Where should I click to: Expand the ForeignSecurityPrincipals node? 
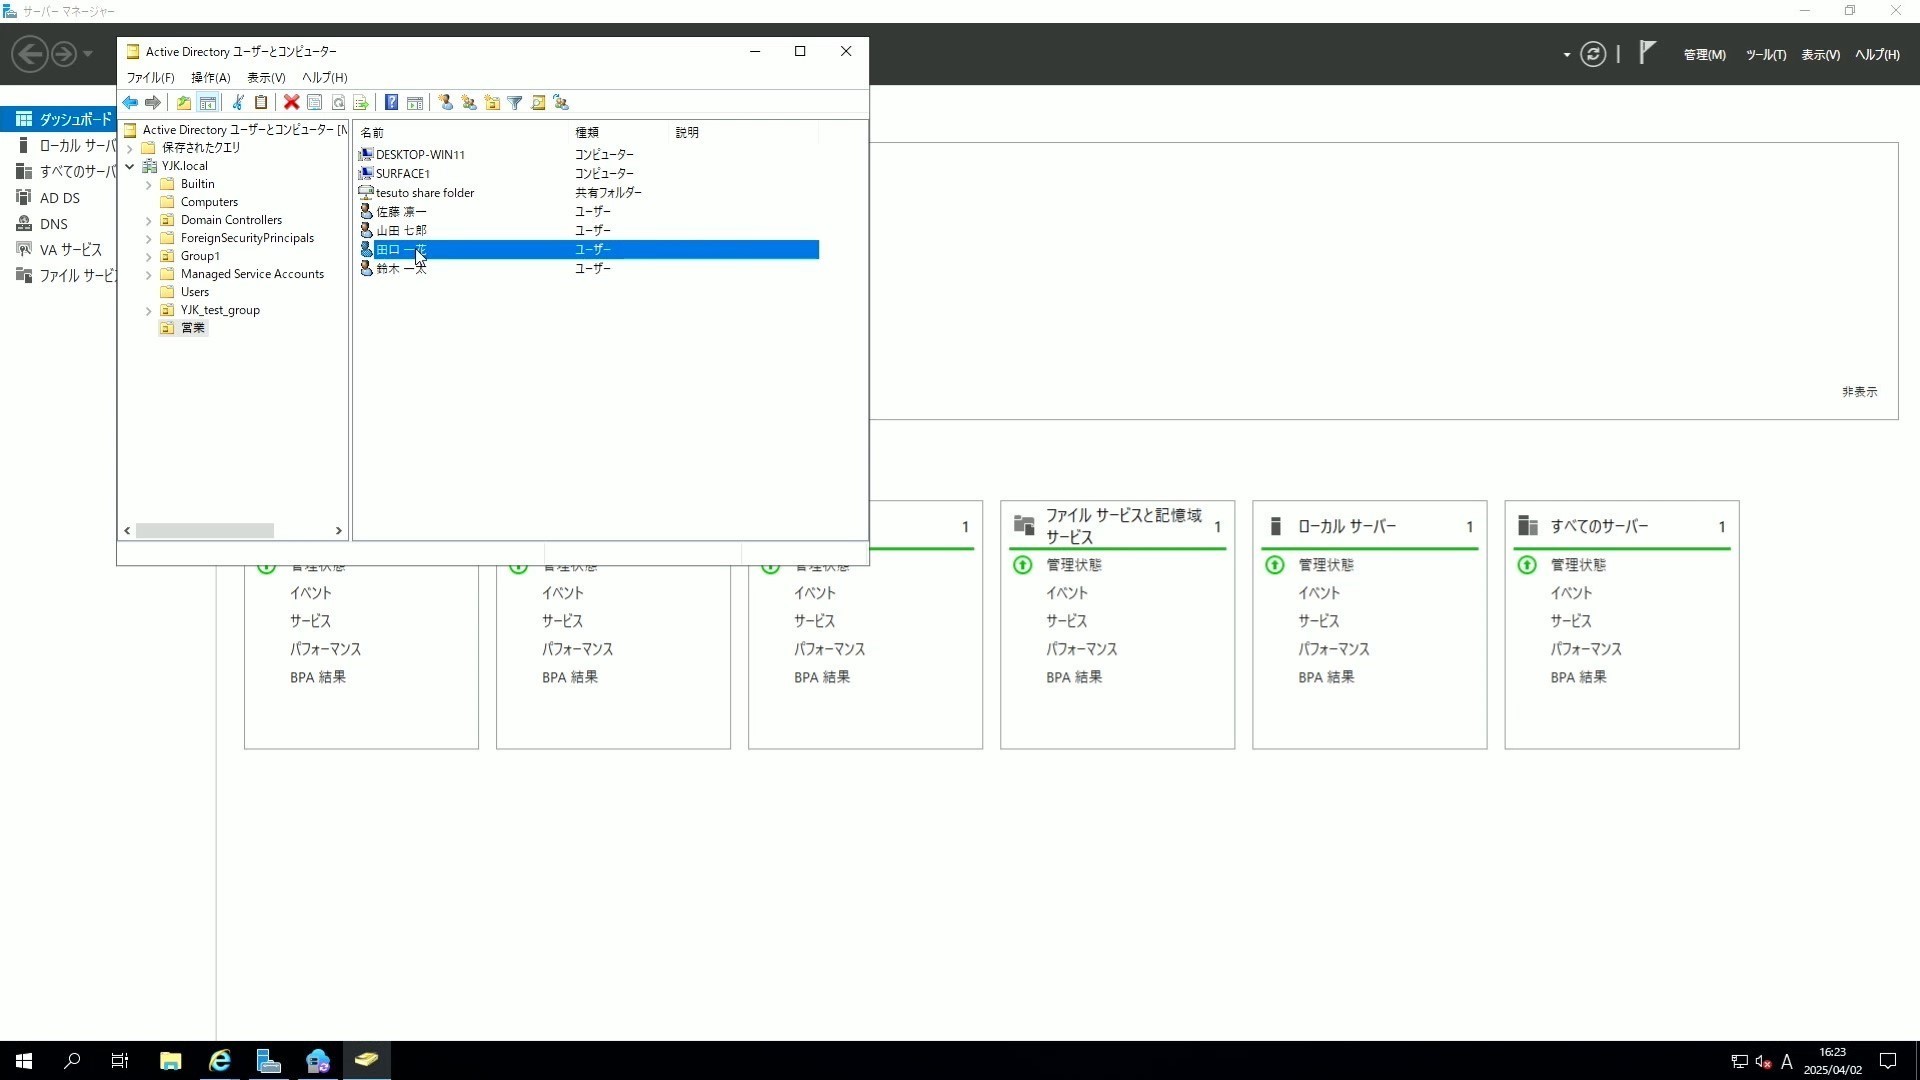(x=149, y=238)
